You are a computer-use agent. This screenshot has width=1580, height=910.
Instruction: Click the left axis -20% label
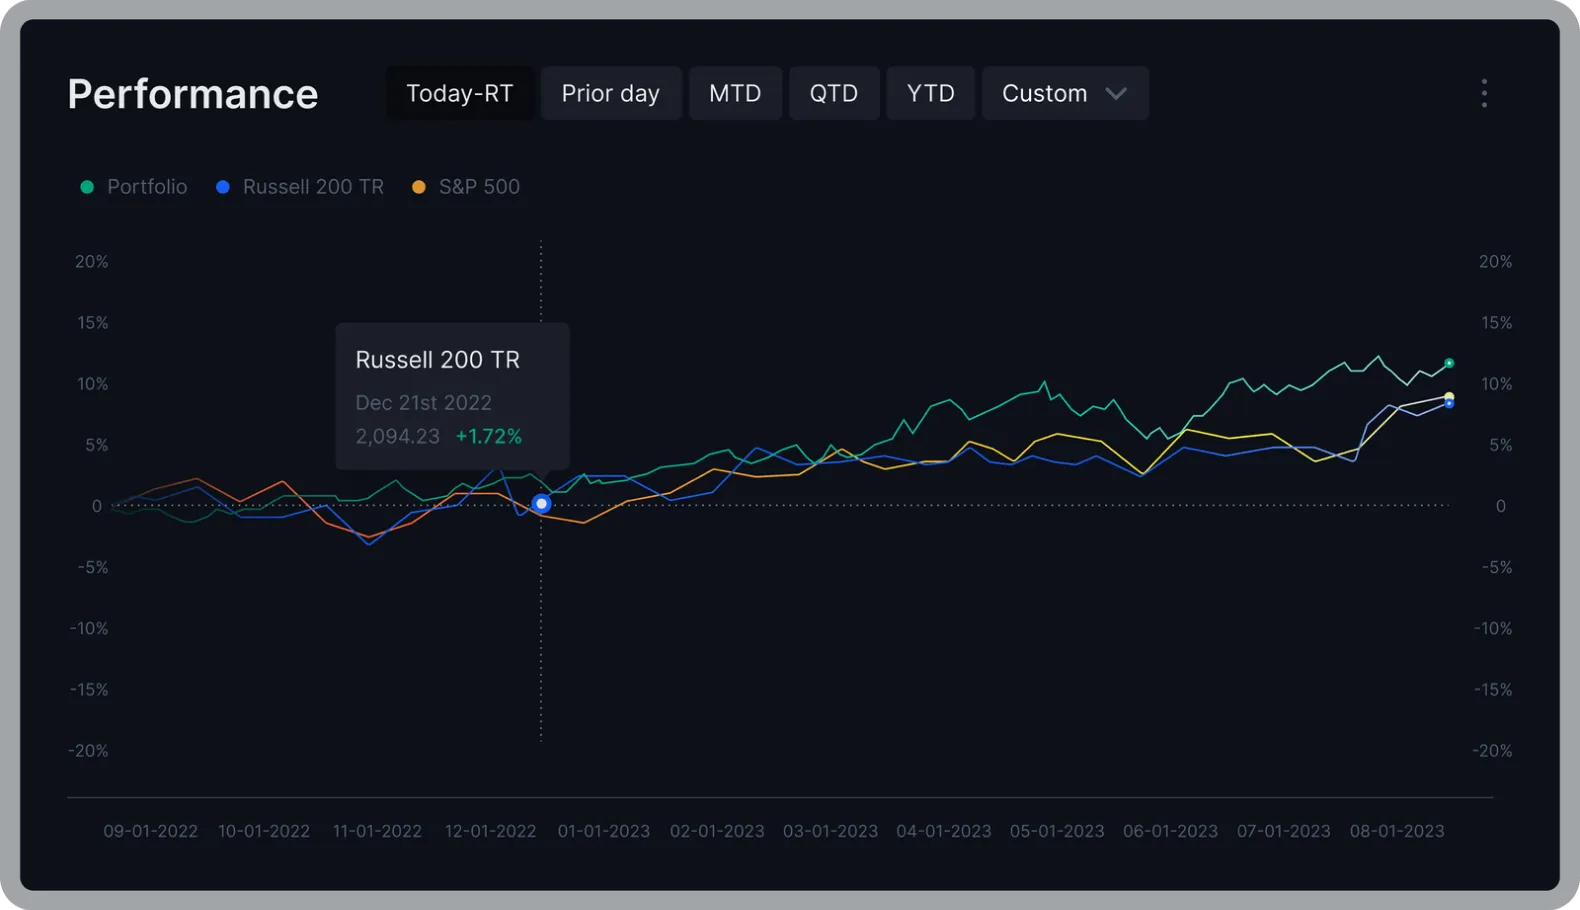pos(88,751)
